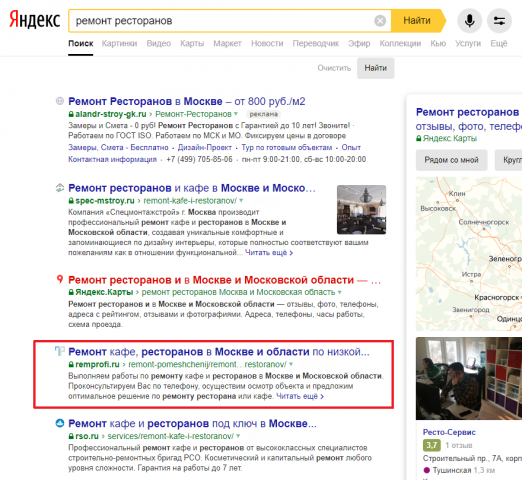Image resolution: width=522 pixels, height=480 pixels.
Task: Open result Ремонт кафе, ресторанов в Москве и области
Action: (x=219, y=352)
